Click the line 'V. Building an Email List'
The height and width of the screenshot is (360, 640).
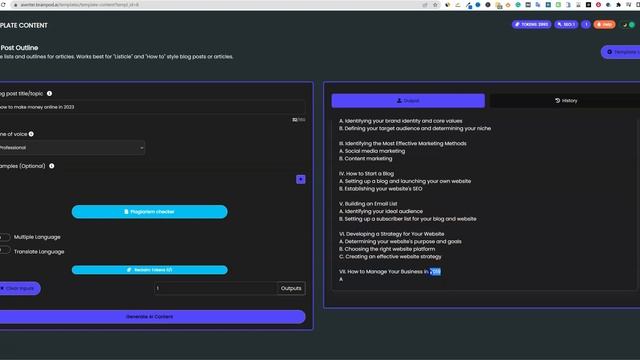click(368, 204)
